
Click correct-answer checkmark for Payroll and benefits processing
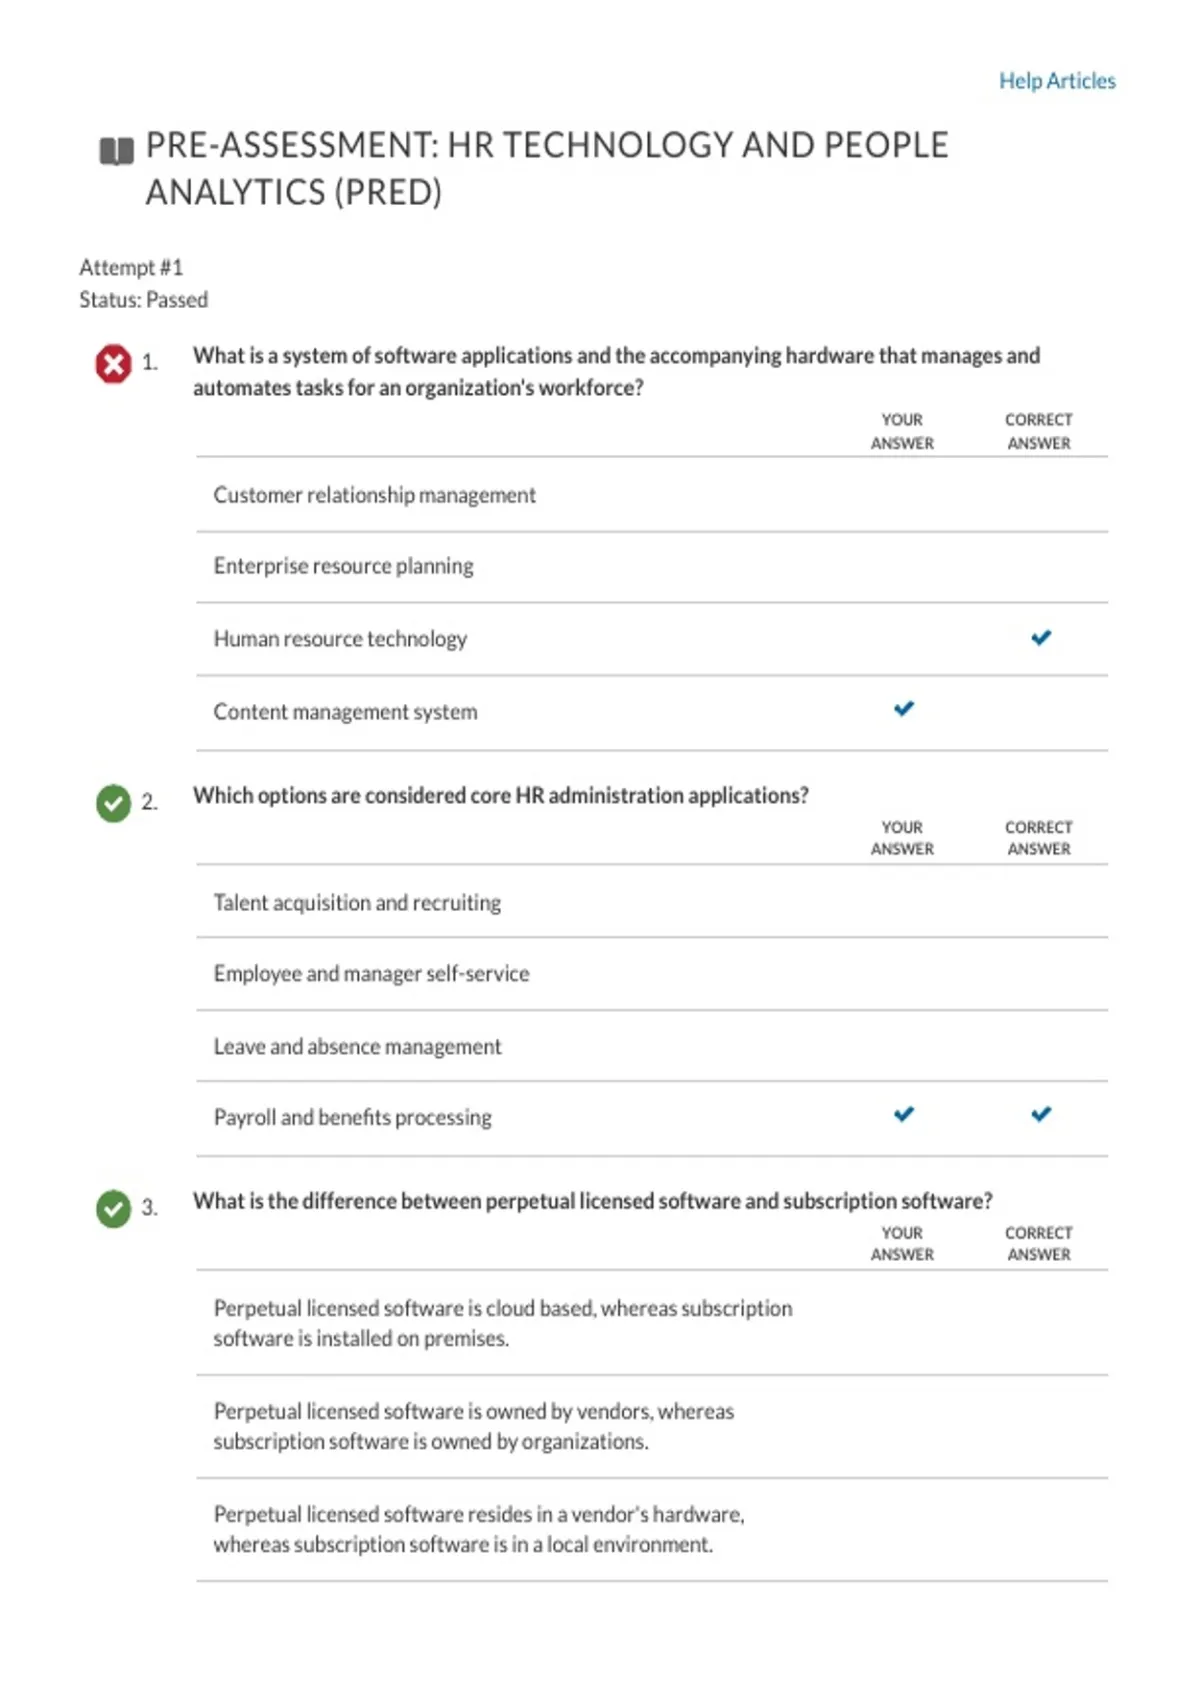click(x=1041, y=1114)
